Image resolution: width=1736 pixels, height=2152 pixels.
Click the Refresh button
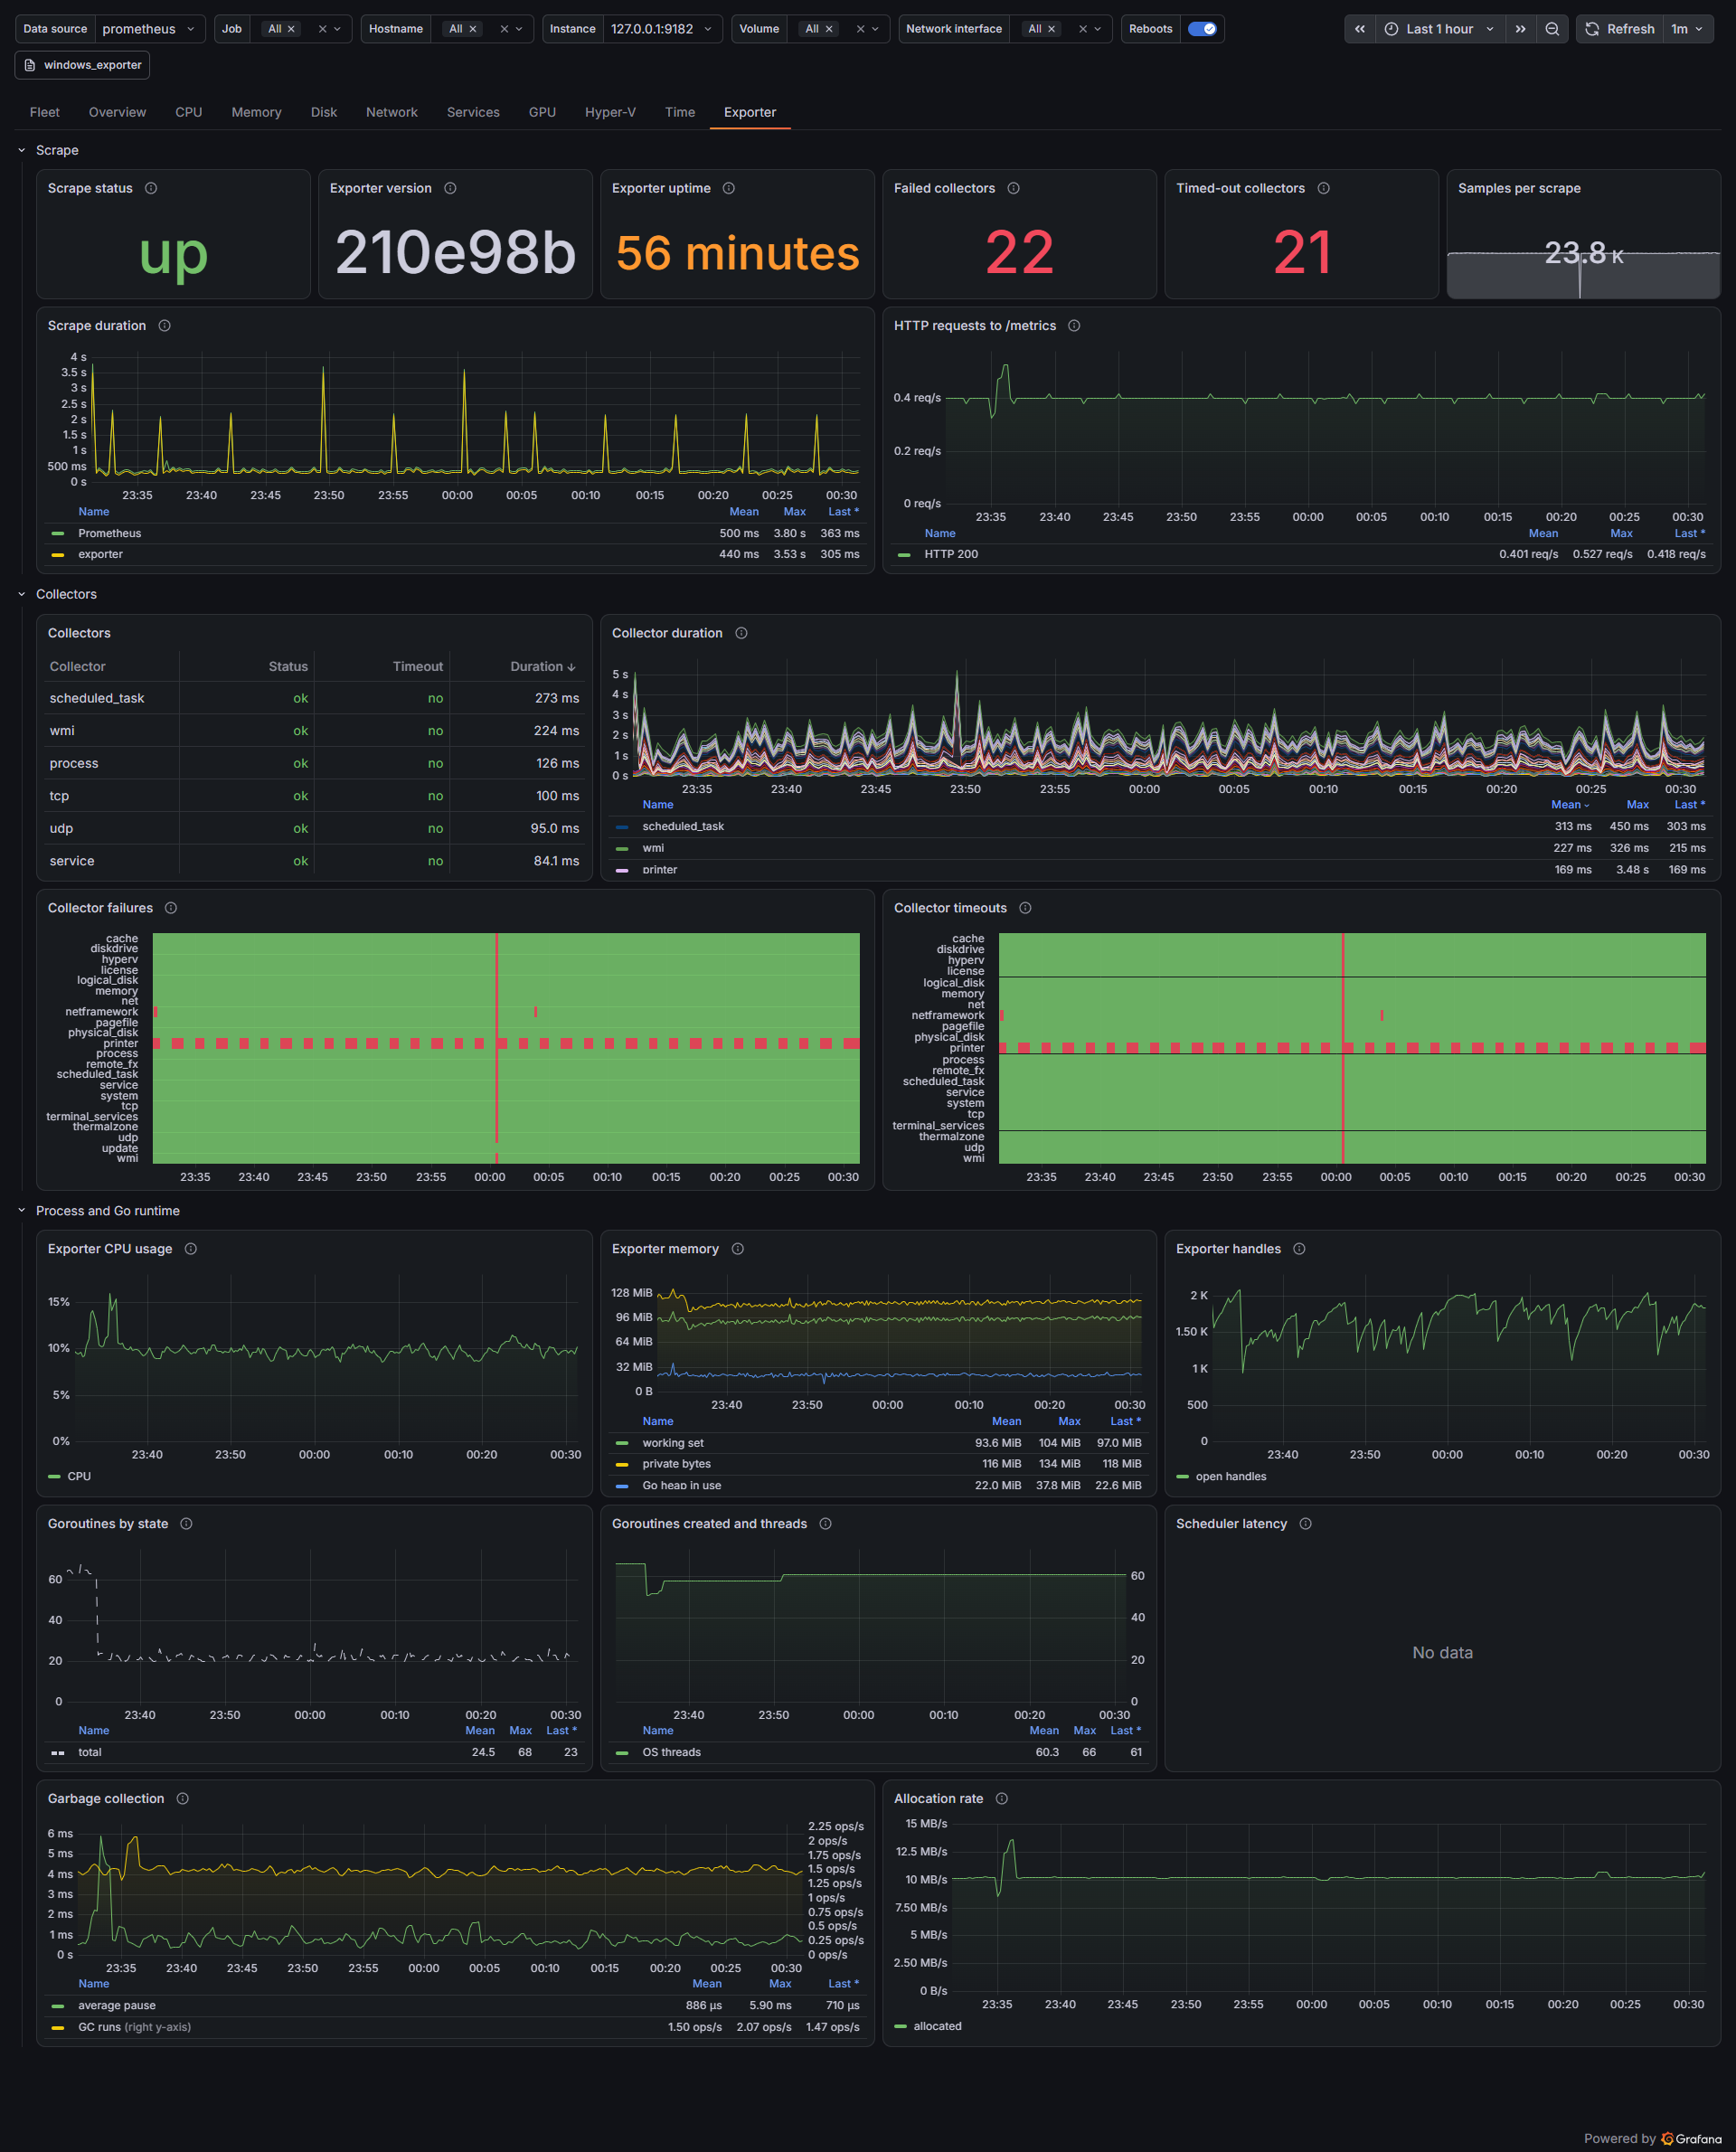pos(1620,29)
